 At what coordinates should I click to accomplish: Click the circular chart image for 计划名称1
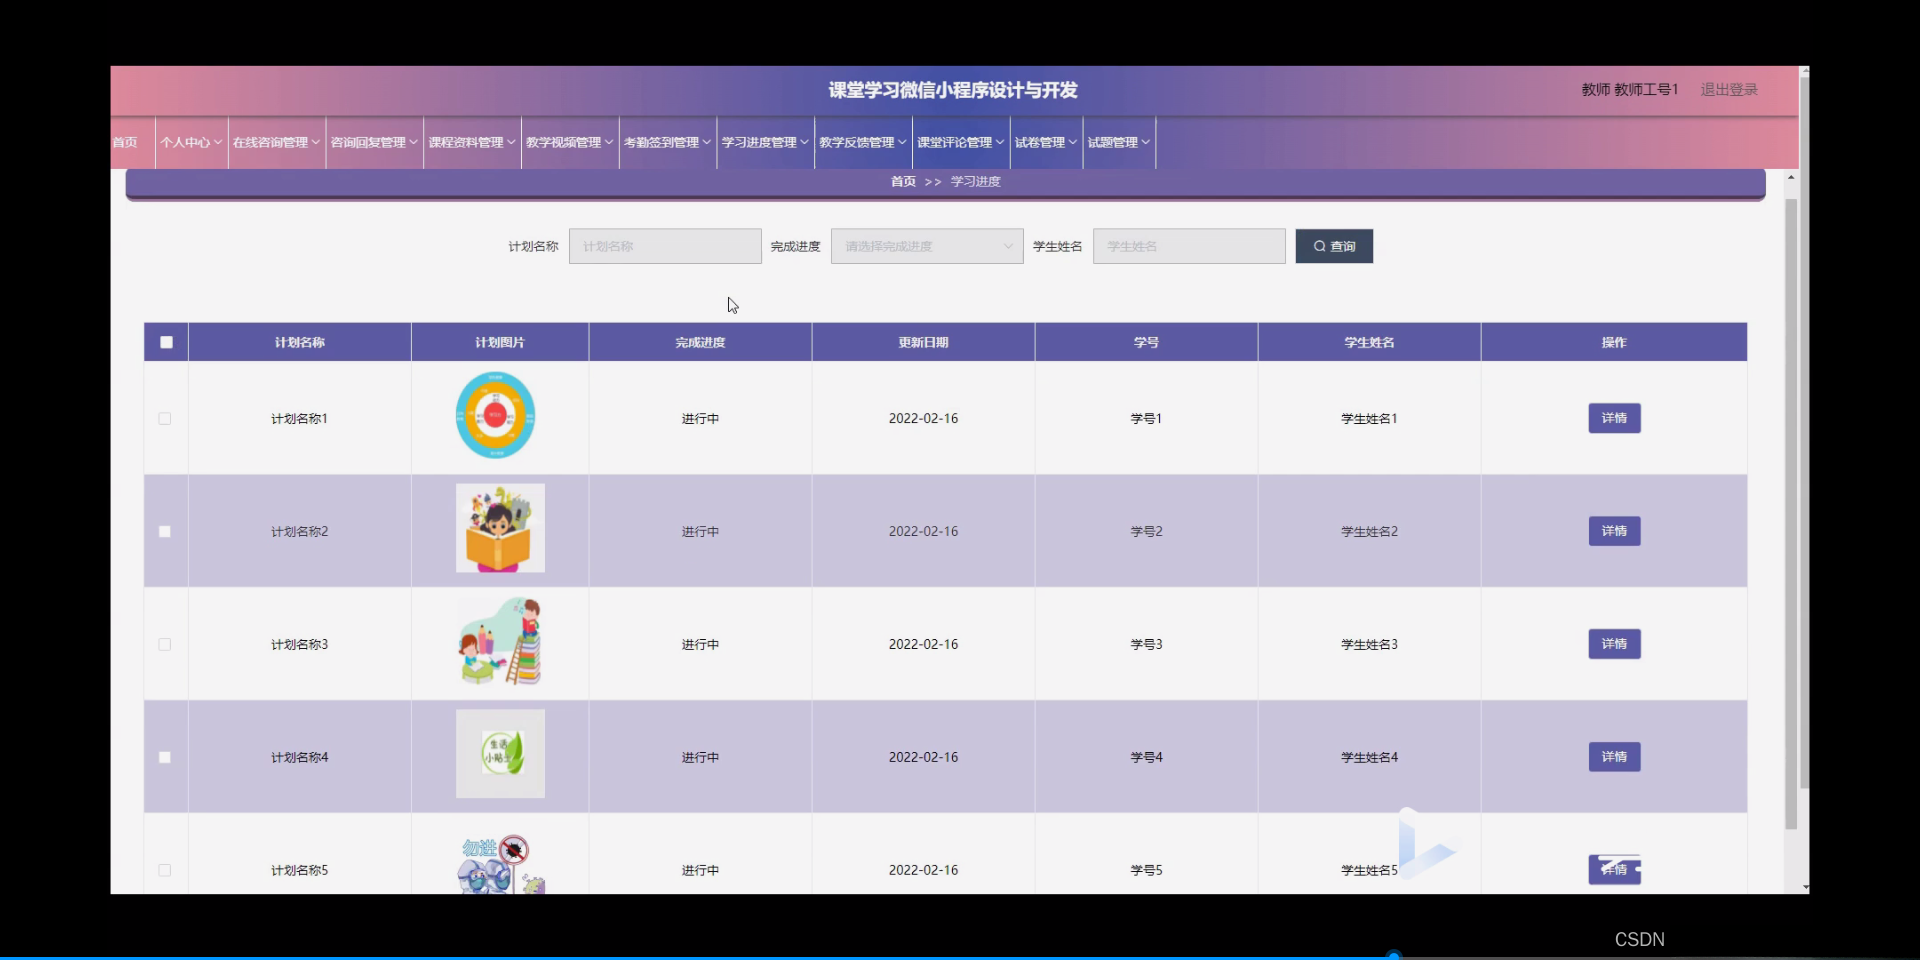(494, 414)
